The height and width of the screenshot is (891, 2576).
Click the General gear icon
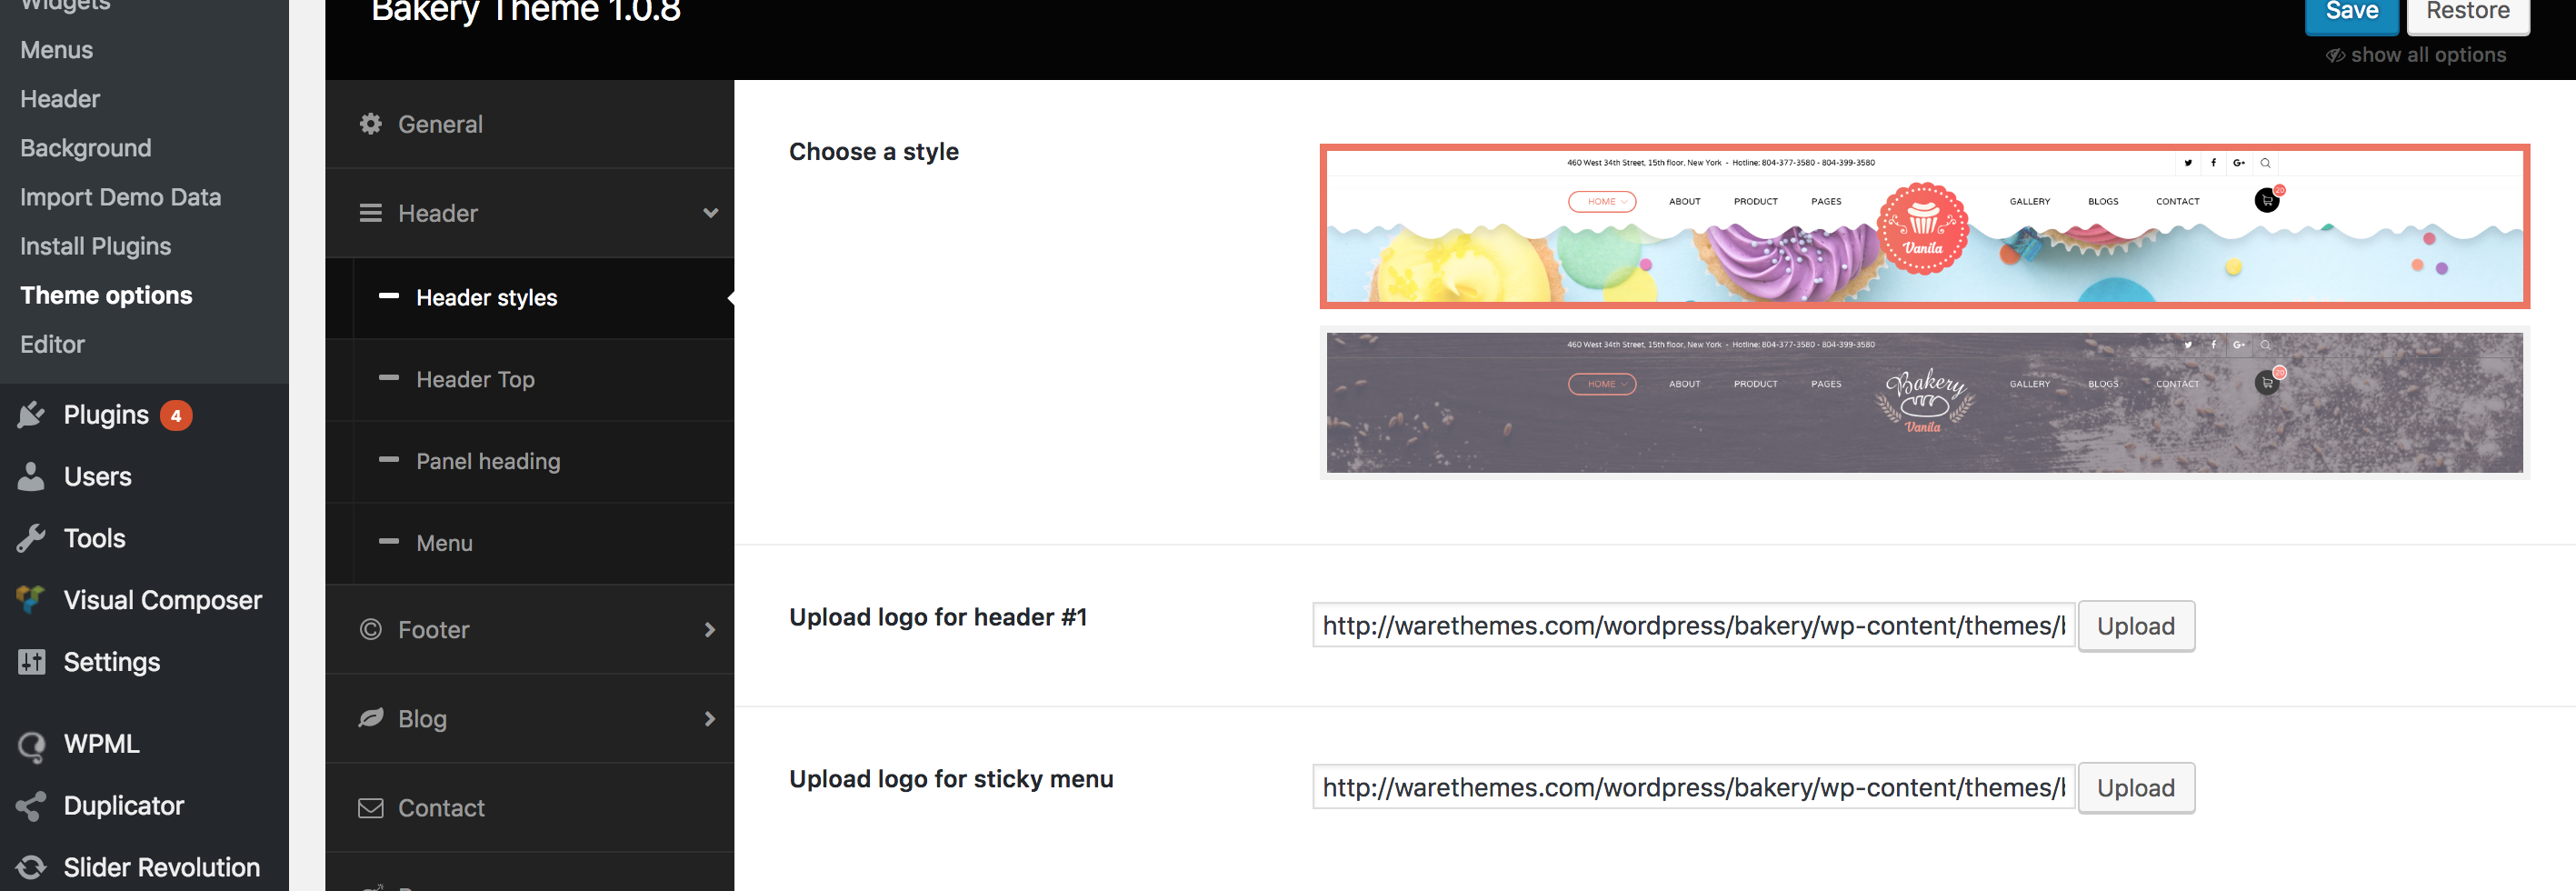point(371,124)
